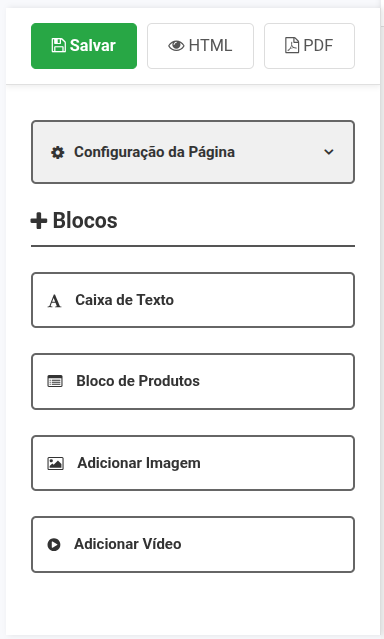Image resolution: width=384 pixels, height=639 pixels.
Task: Add a Caixa de Texto block
Action: [193, 300]
